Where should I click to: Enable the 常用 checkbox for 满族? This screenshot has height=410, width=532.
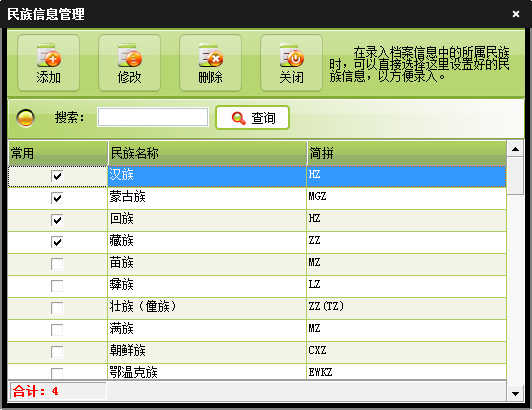point(57,330)
